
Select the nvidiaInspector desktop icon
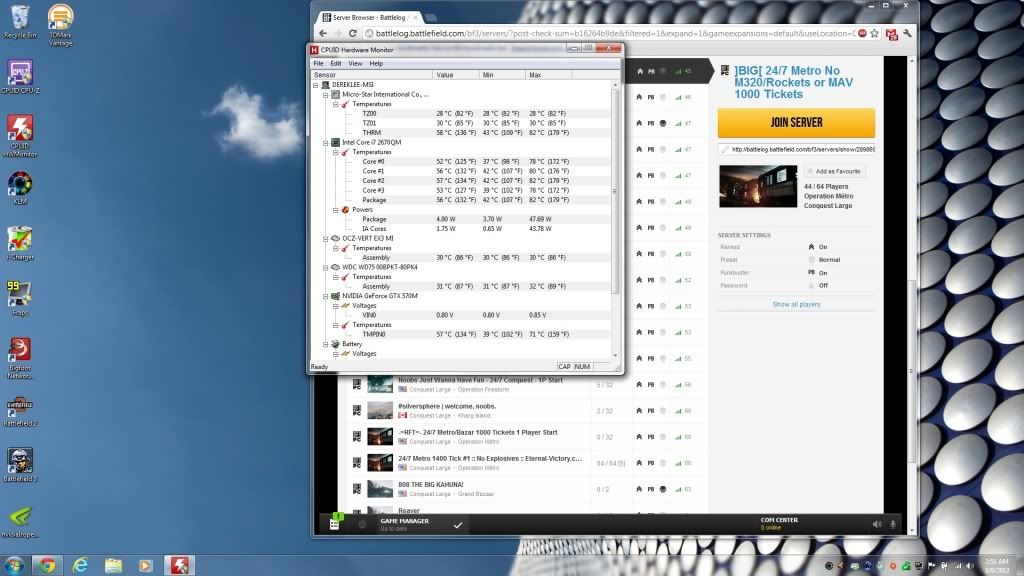tap(20, 522)
